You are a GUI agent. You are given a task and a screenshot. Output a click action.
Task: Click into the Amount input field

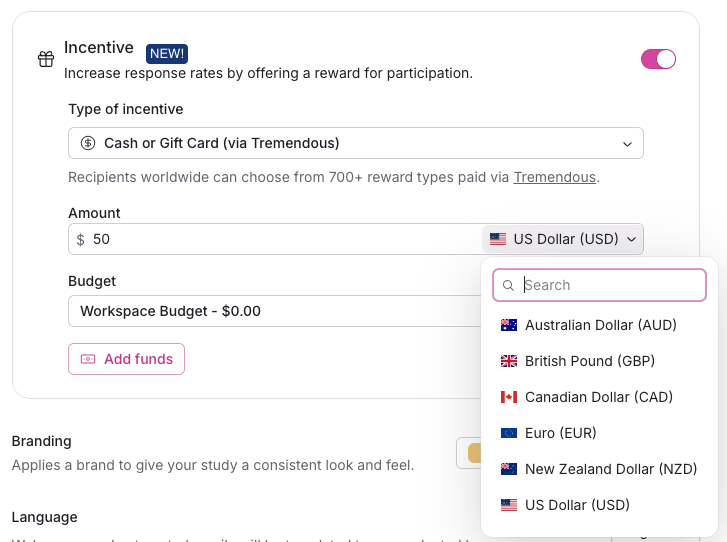pyautogui.click(x=280, y=239)
